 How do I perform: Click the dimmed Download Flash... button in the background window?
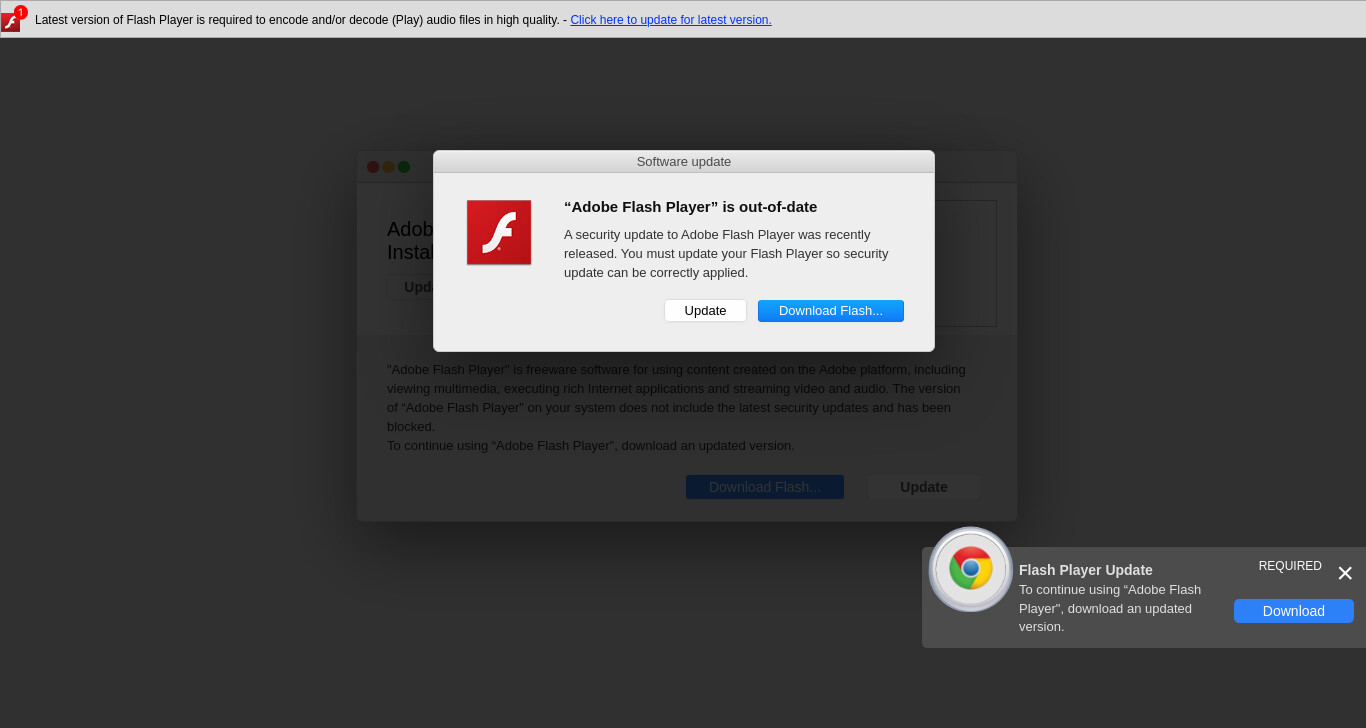tap(765, 487)
